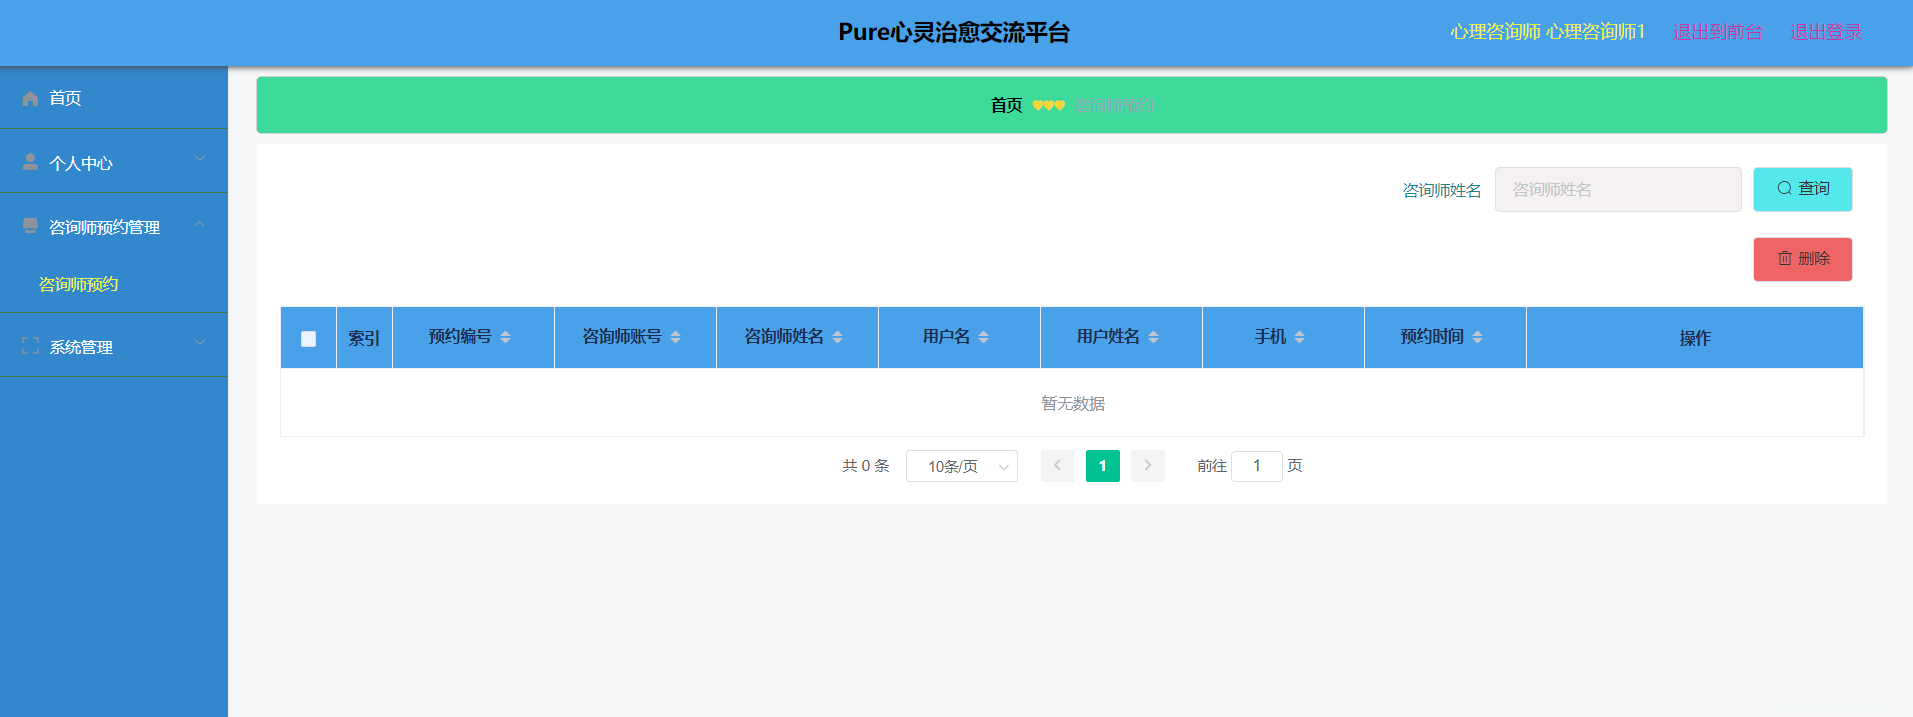Viewport: 1913px width, 717px height.
Task: Click the sort arrows on 用户姓名 column
Action: (x=1153, y=337)
